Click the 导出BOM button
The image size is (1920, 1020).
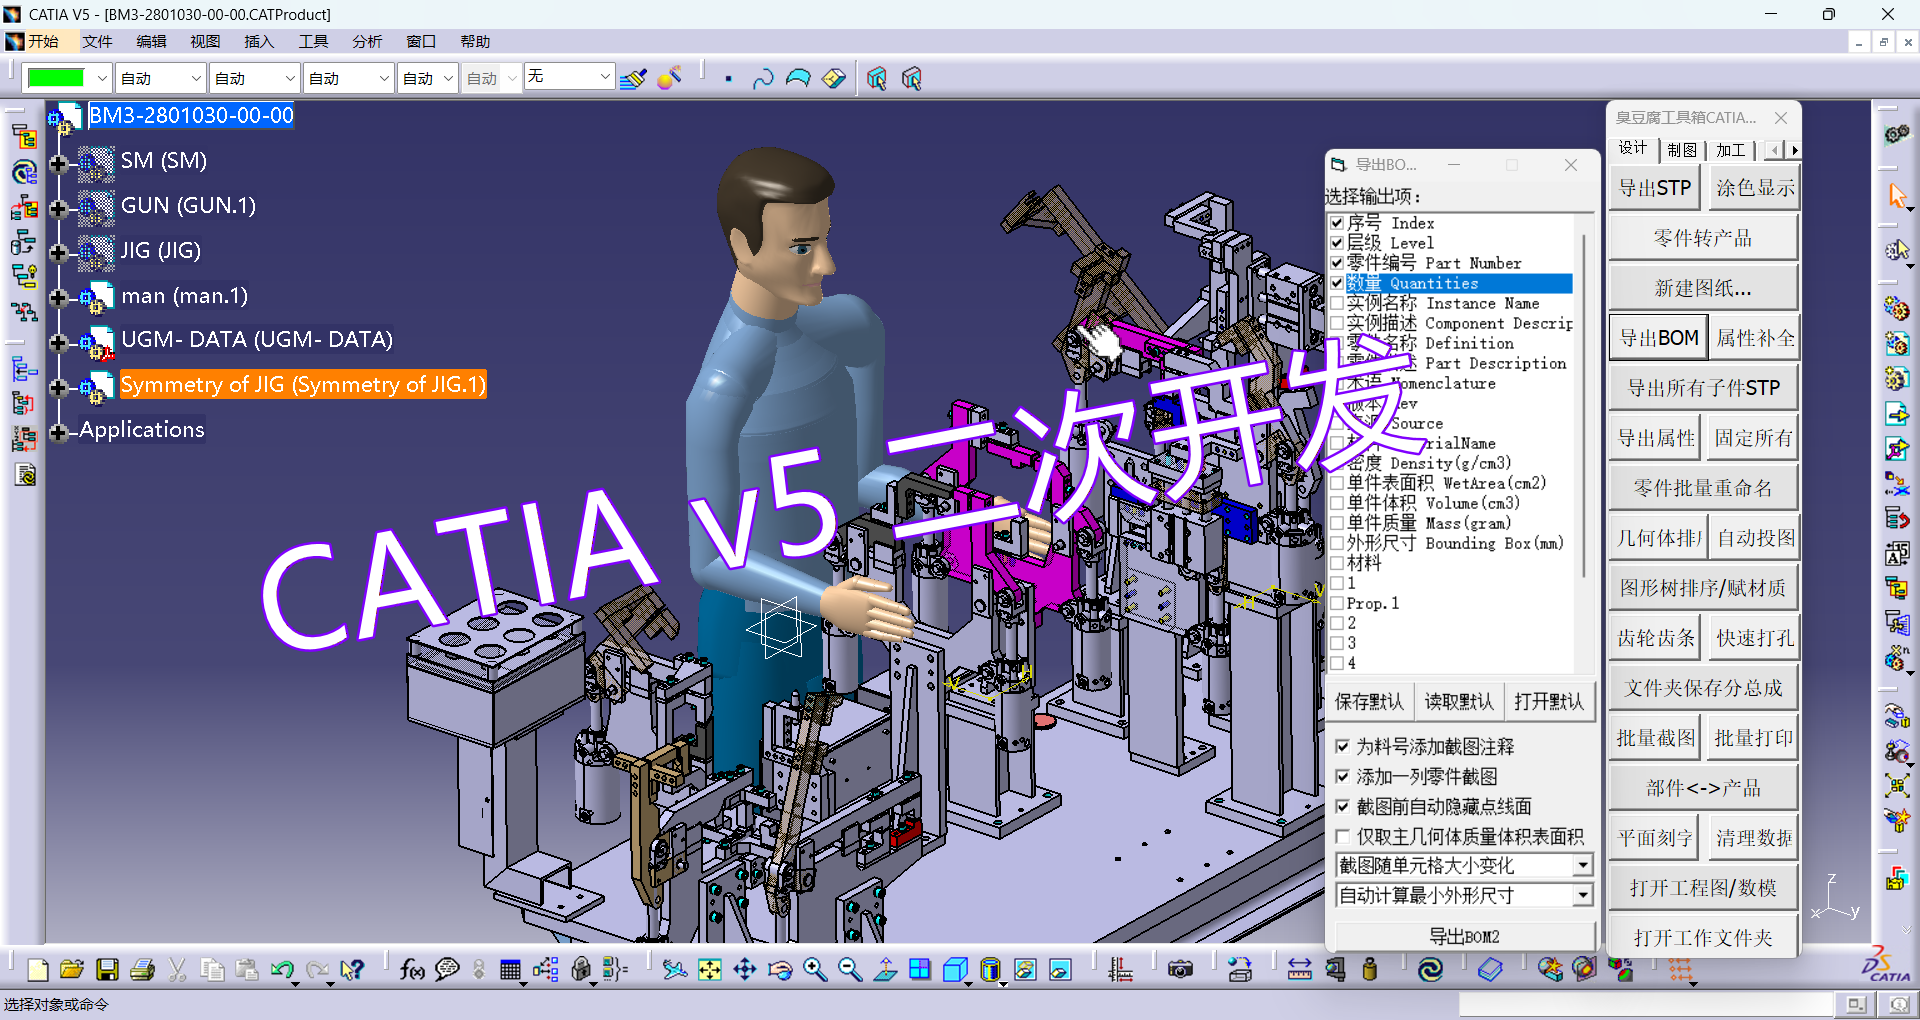click(x=1658, y=338)
